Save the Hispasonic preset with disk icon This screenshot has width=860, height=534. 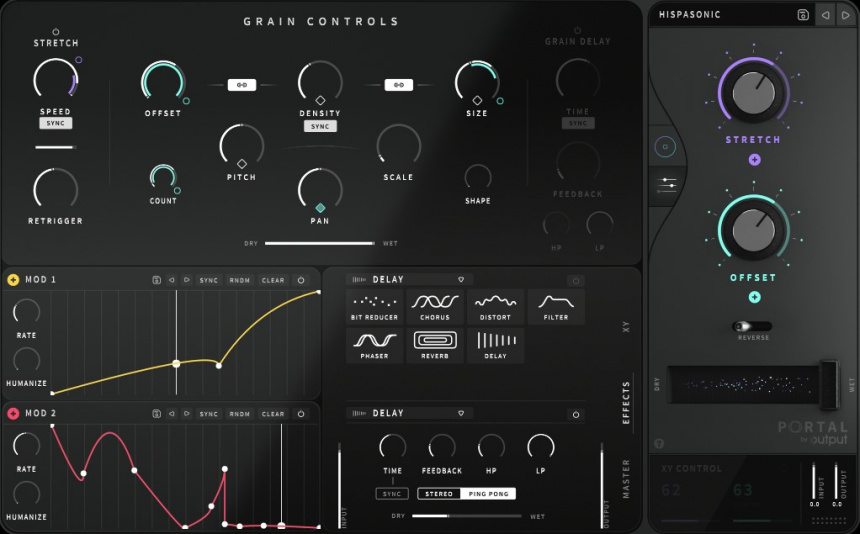pos(803,15)
